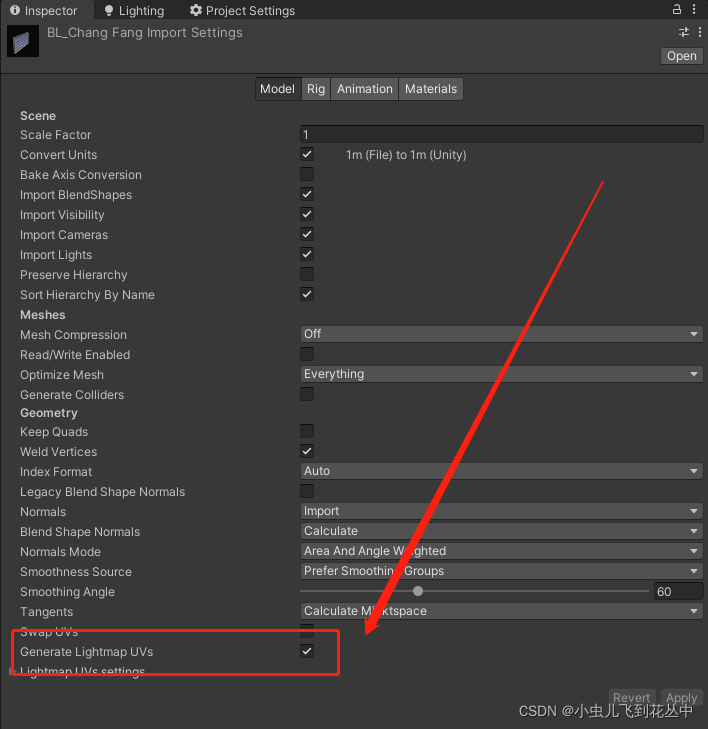Open the panel's three-dot menu next to the lock
708x729 pixels.
pos(694,9)
